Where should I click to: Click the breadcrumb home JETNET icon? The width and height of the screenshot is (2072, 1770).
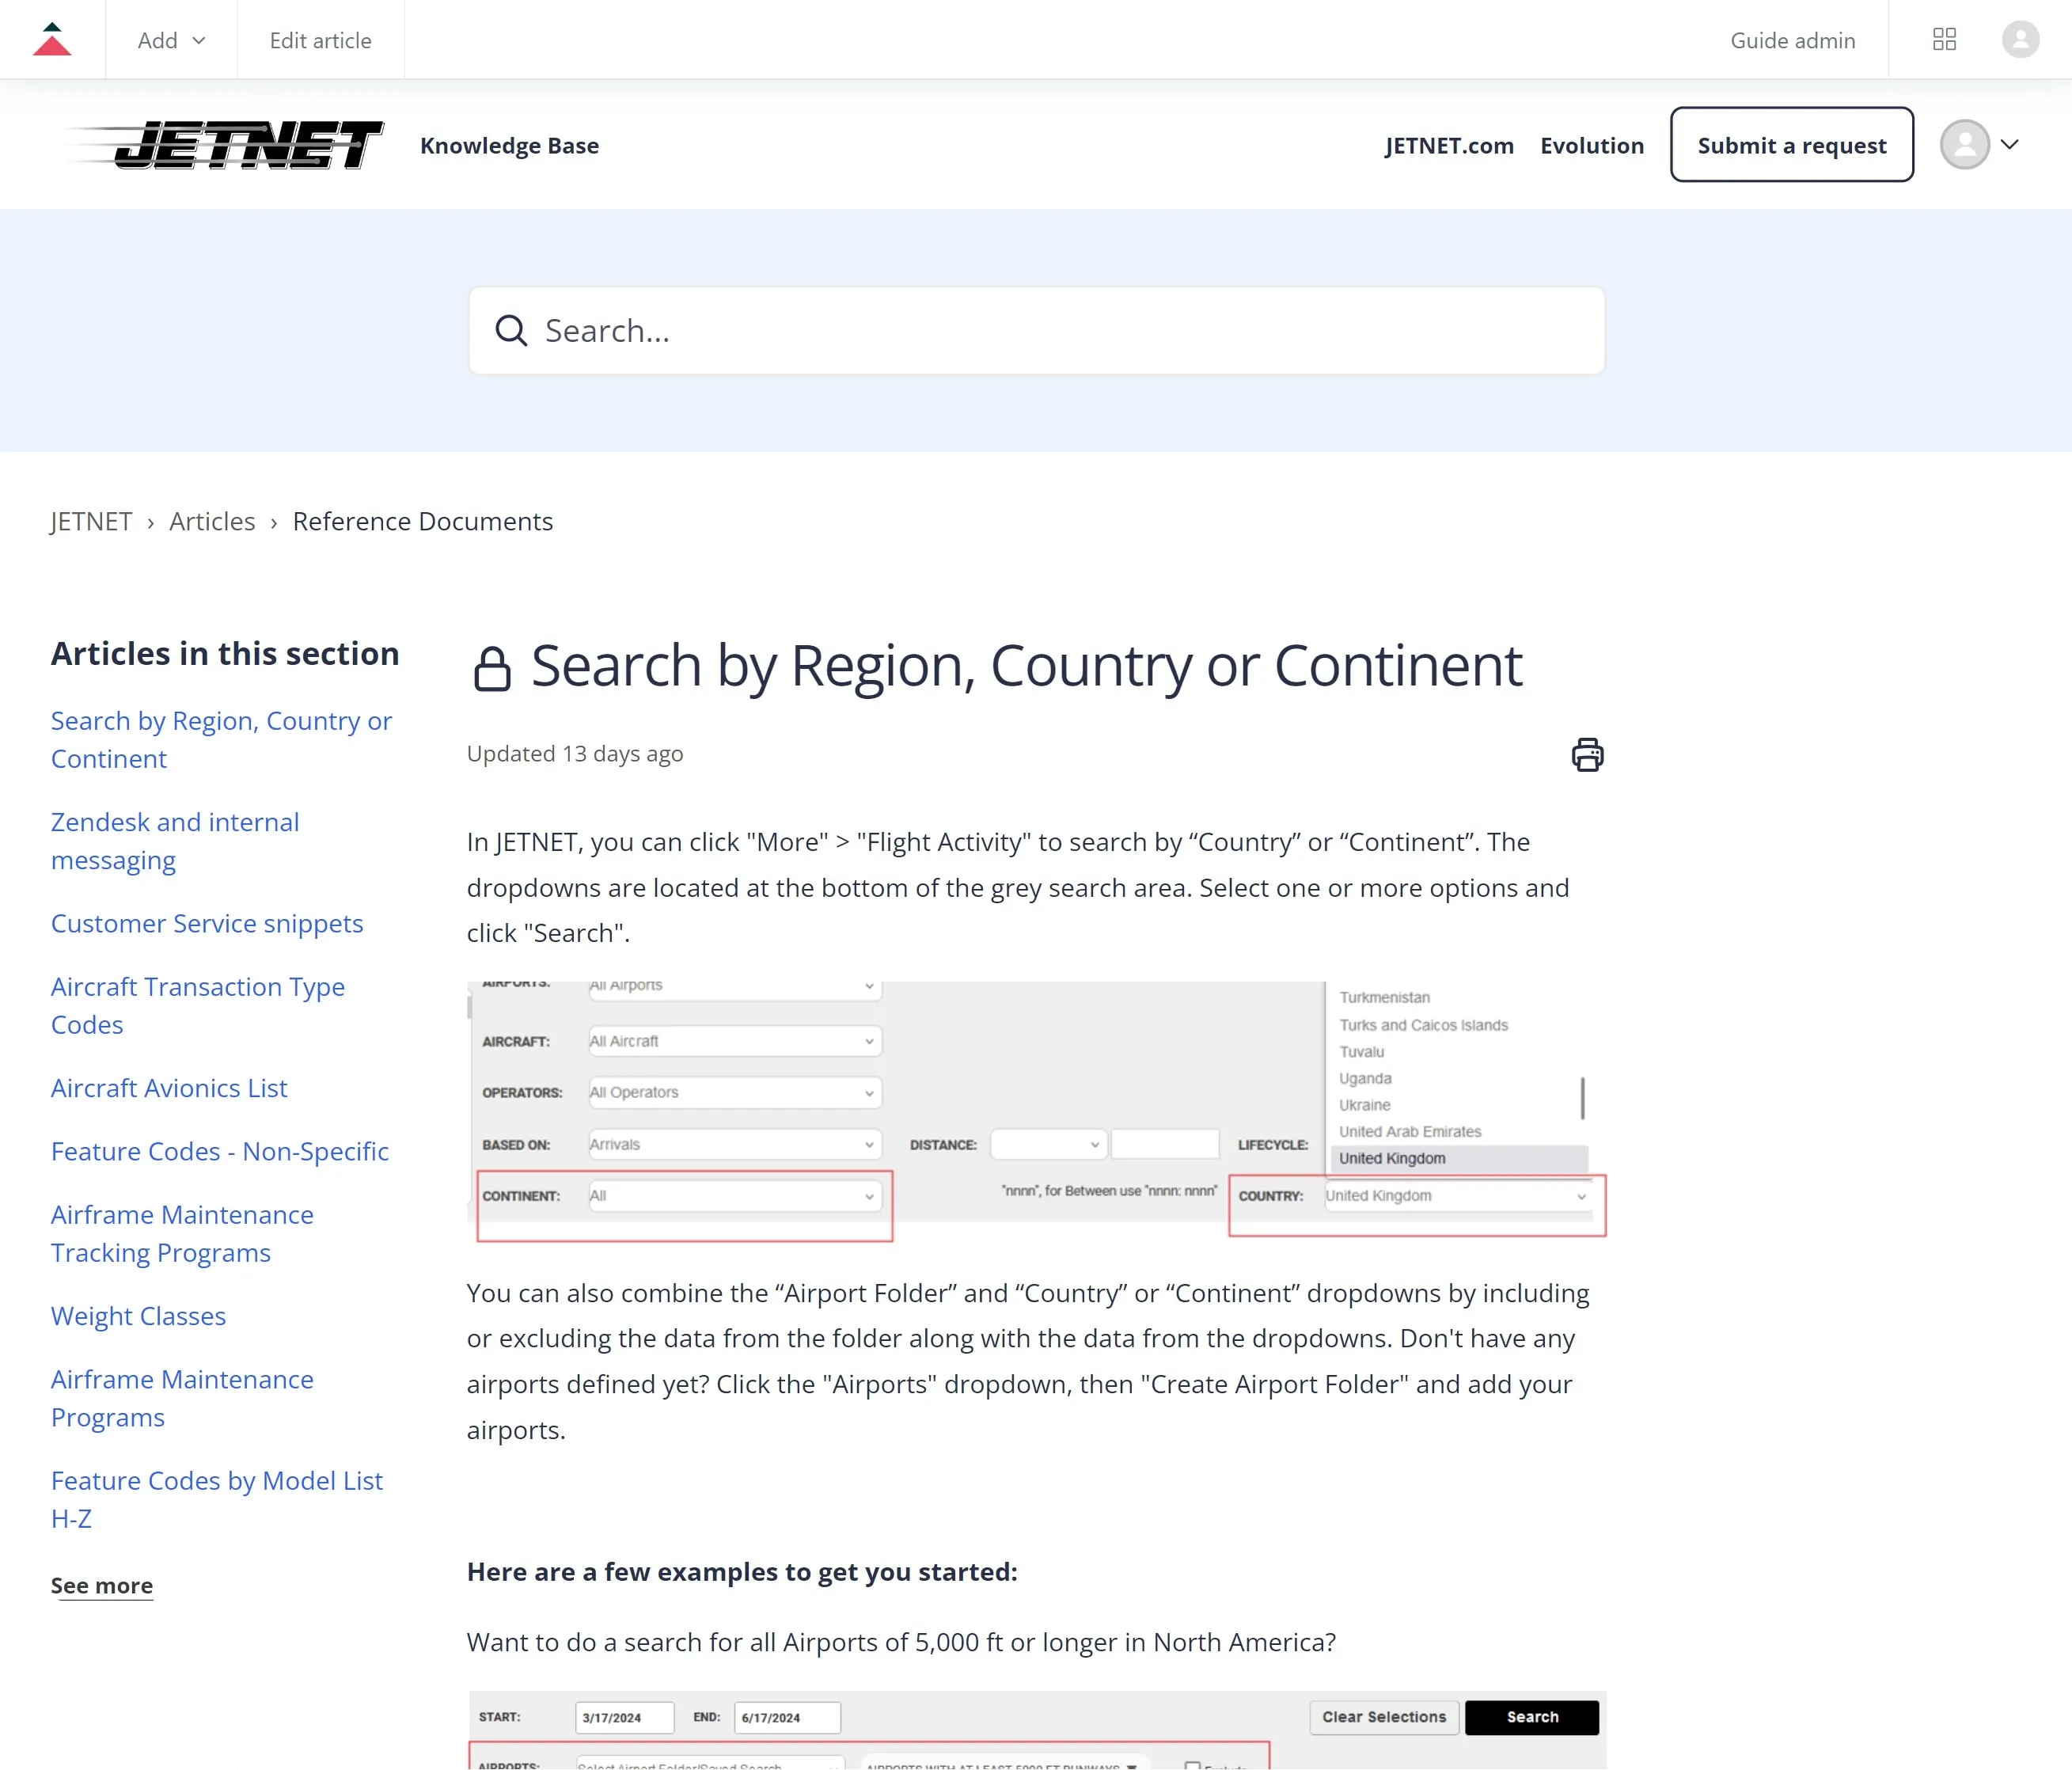91,520
